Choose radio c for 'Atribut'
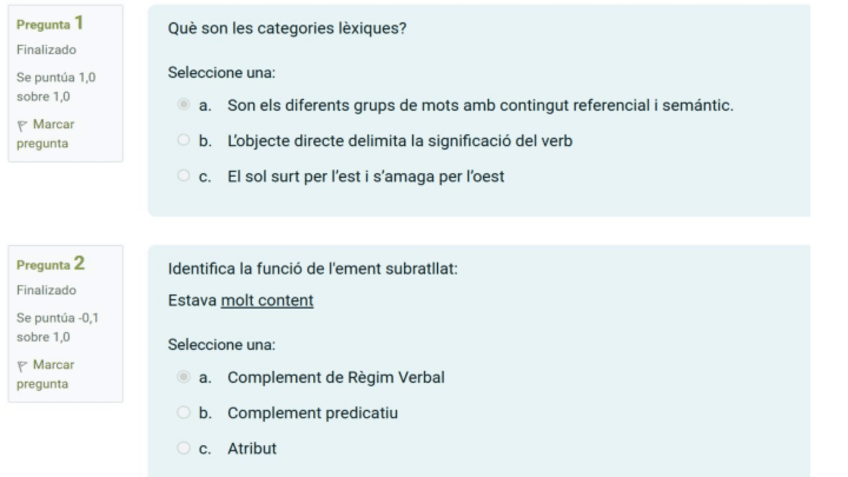 pos(183,449)
